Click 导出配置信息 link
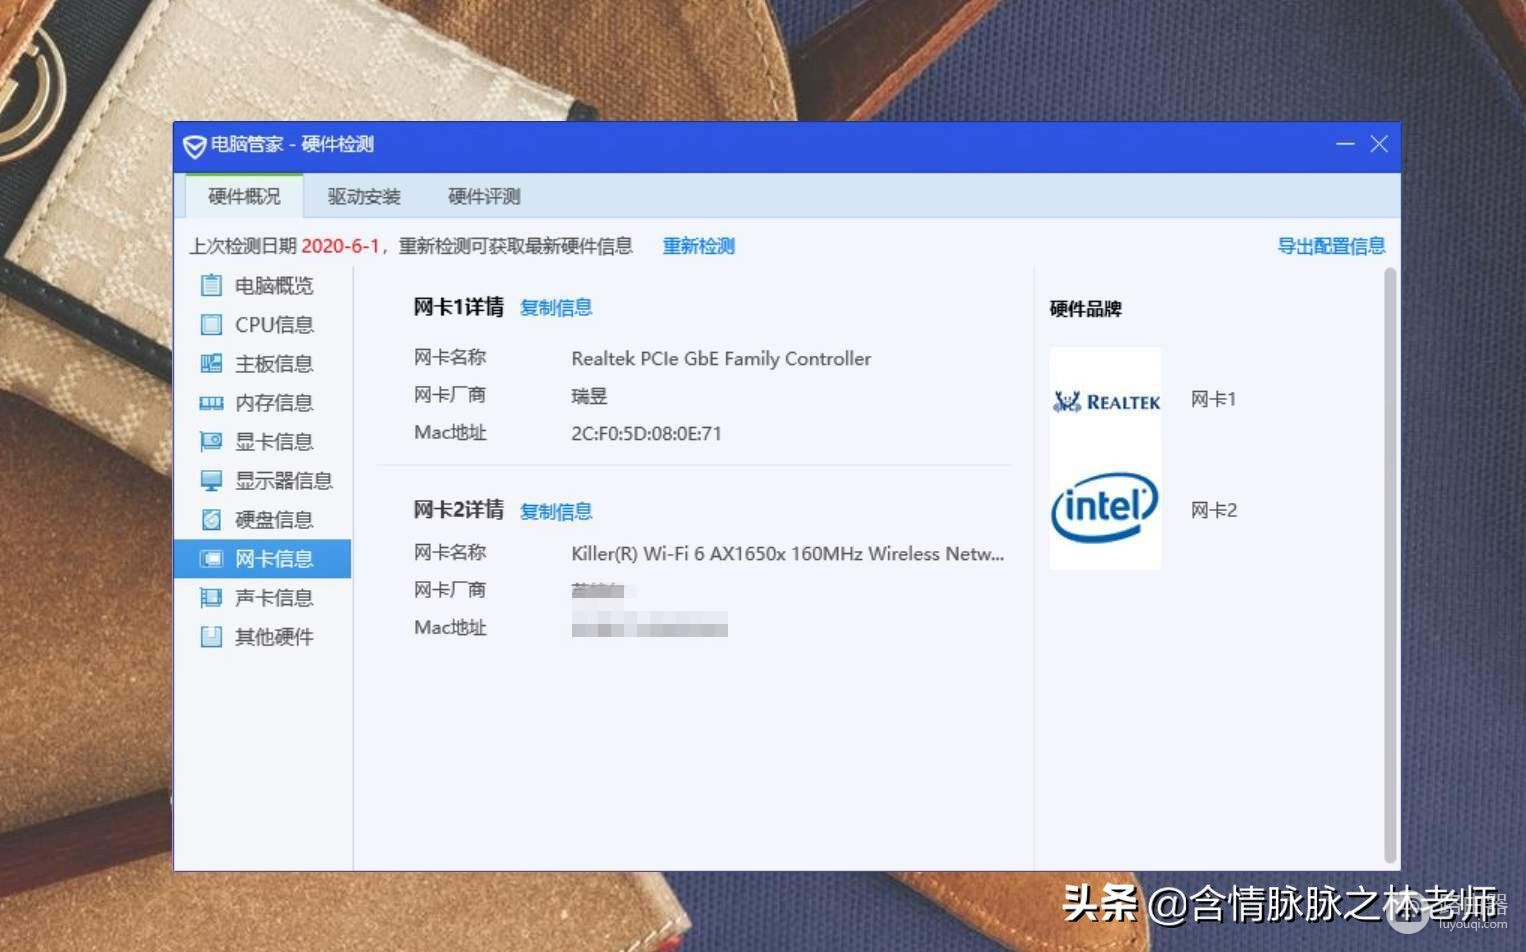The width and height of the screenshot is (1526, 952). pos(1331,246)
